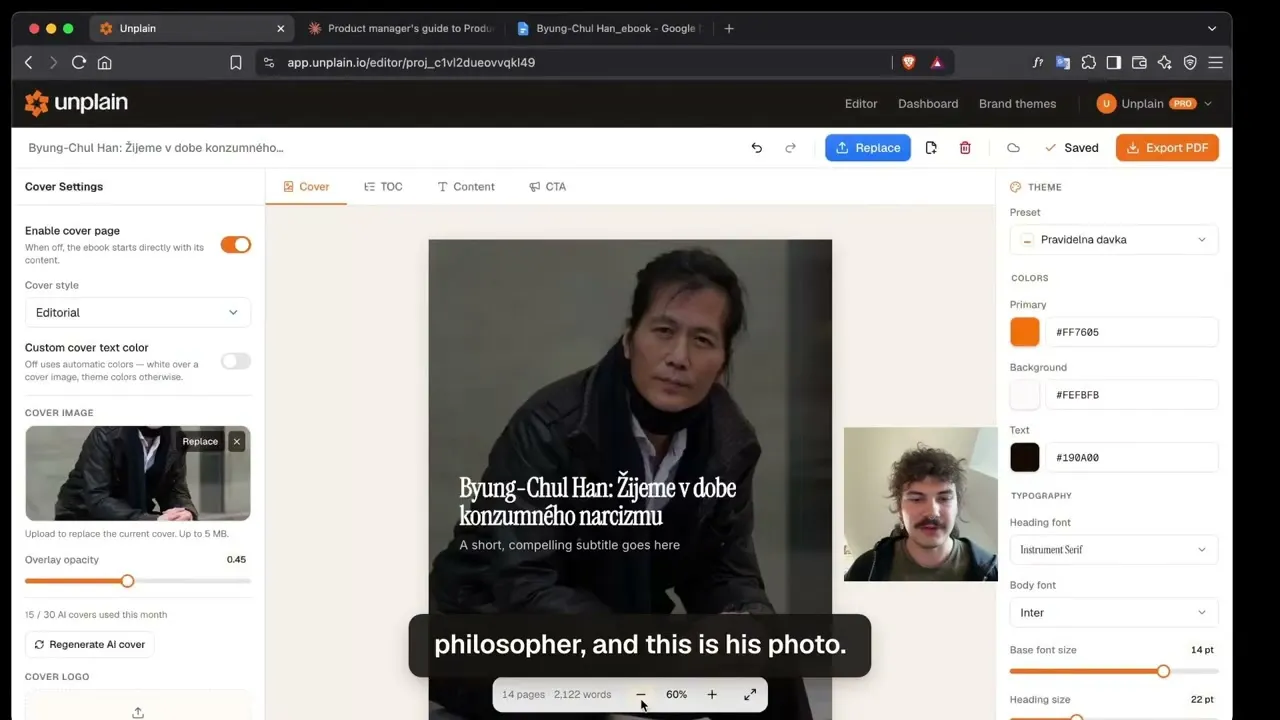The height and width of the screenshot is (720, 1280).
Task: Open Dashboard in top navigation
Action: [x=928, y=103]
